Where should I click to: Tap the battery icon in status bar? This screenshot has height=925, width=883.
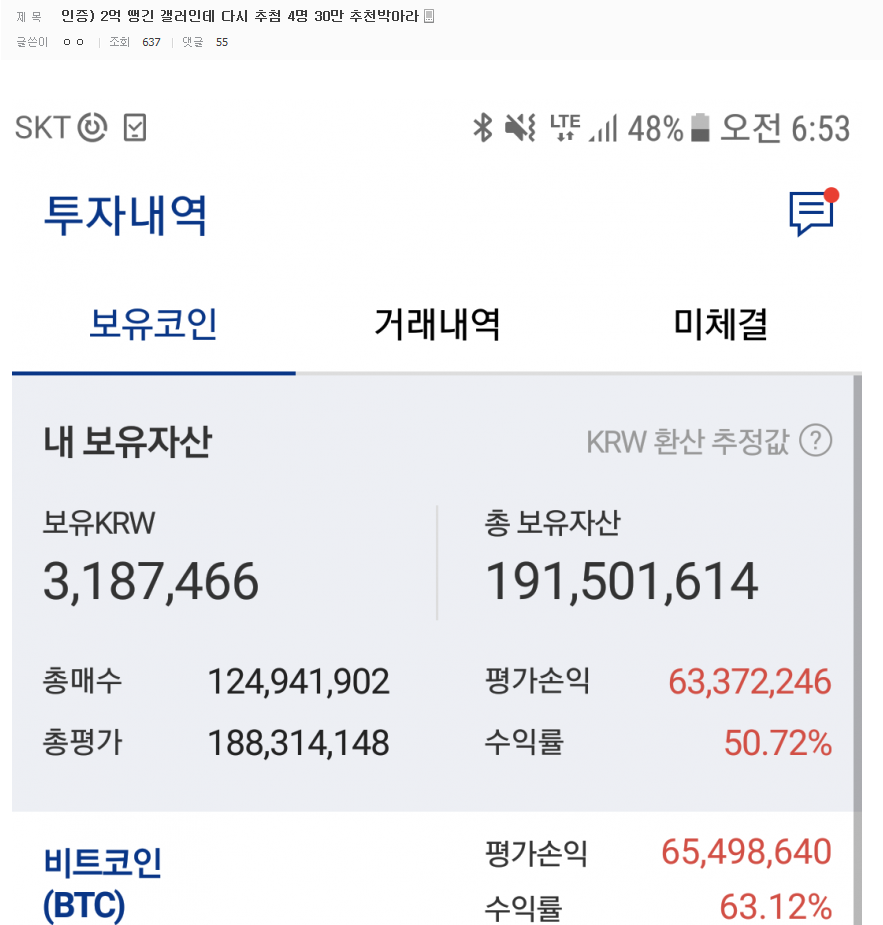(x=700, y=127)
